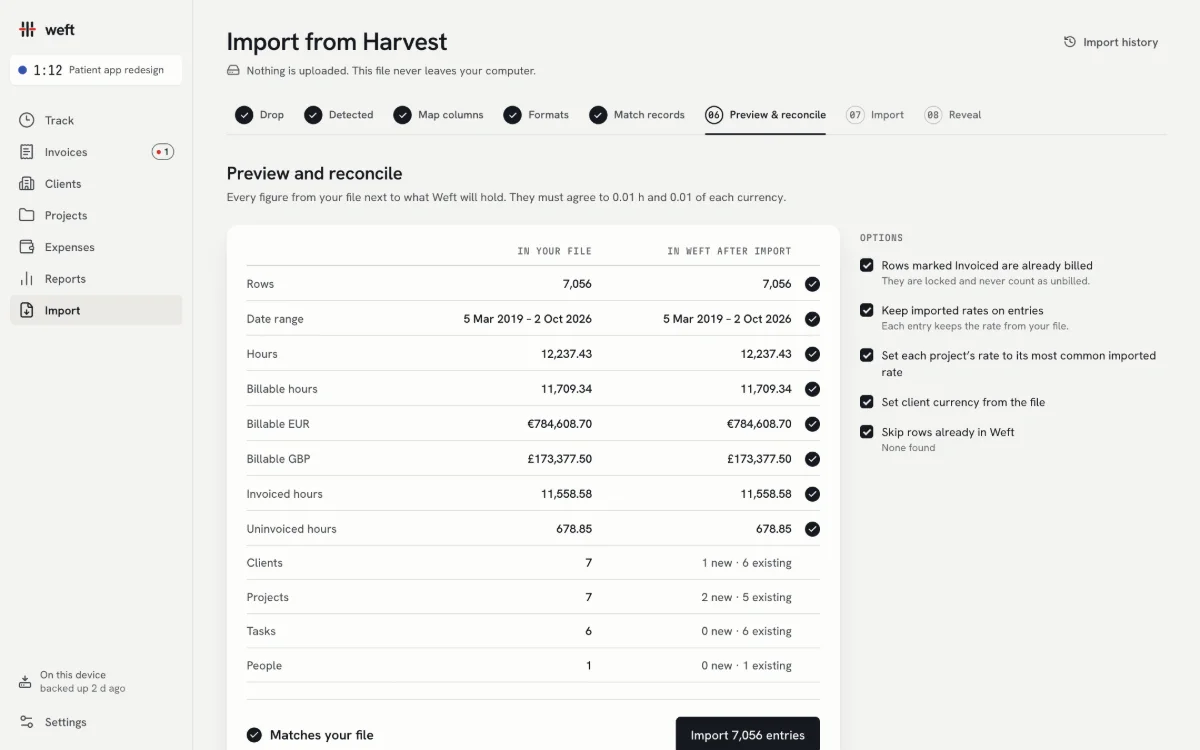
Task: Click the Expenses wallet icon
Action: pos(27,247)
